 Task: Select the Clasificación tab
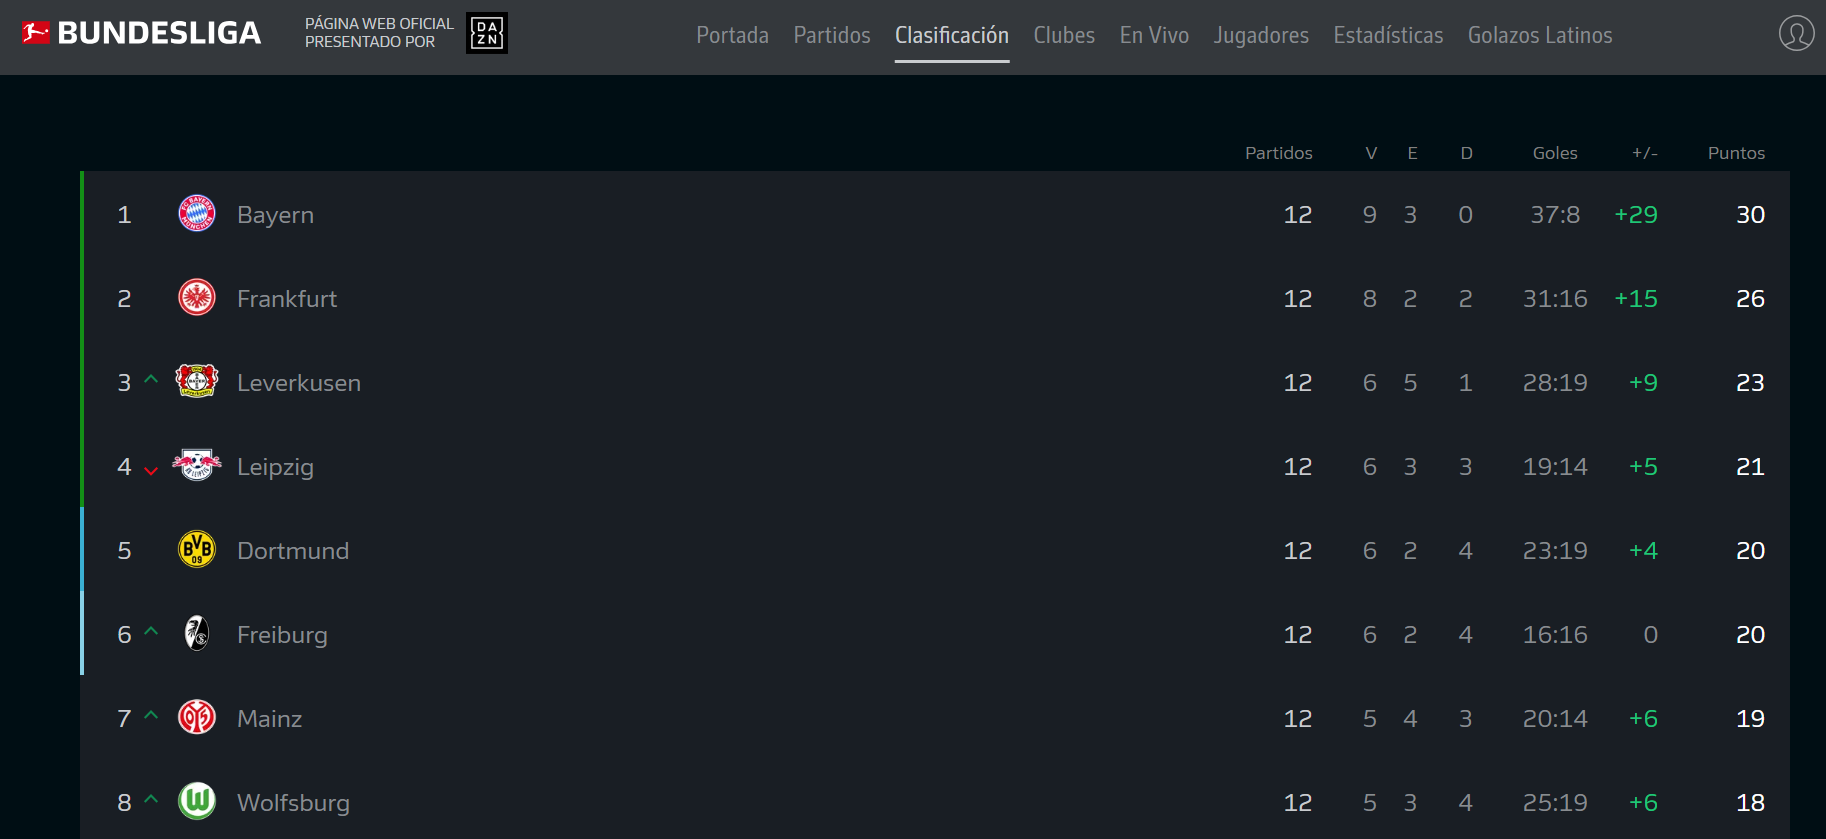coord(952,36)
